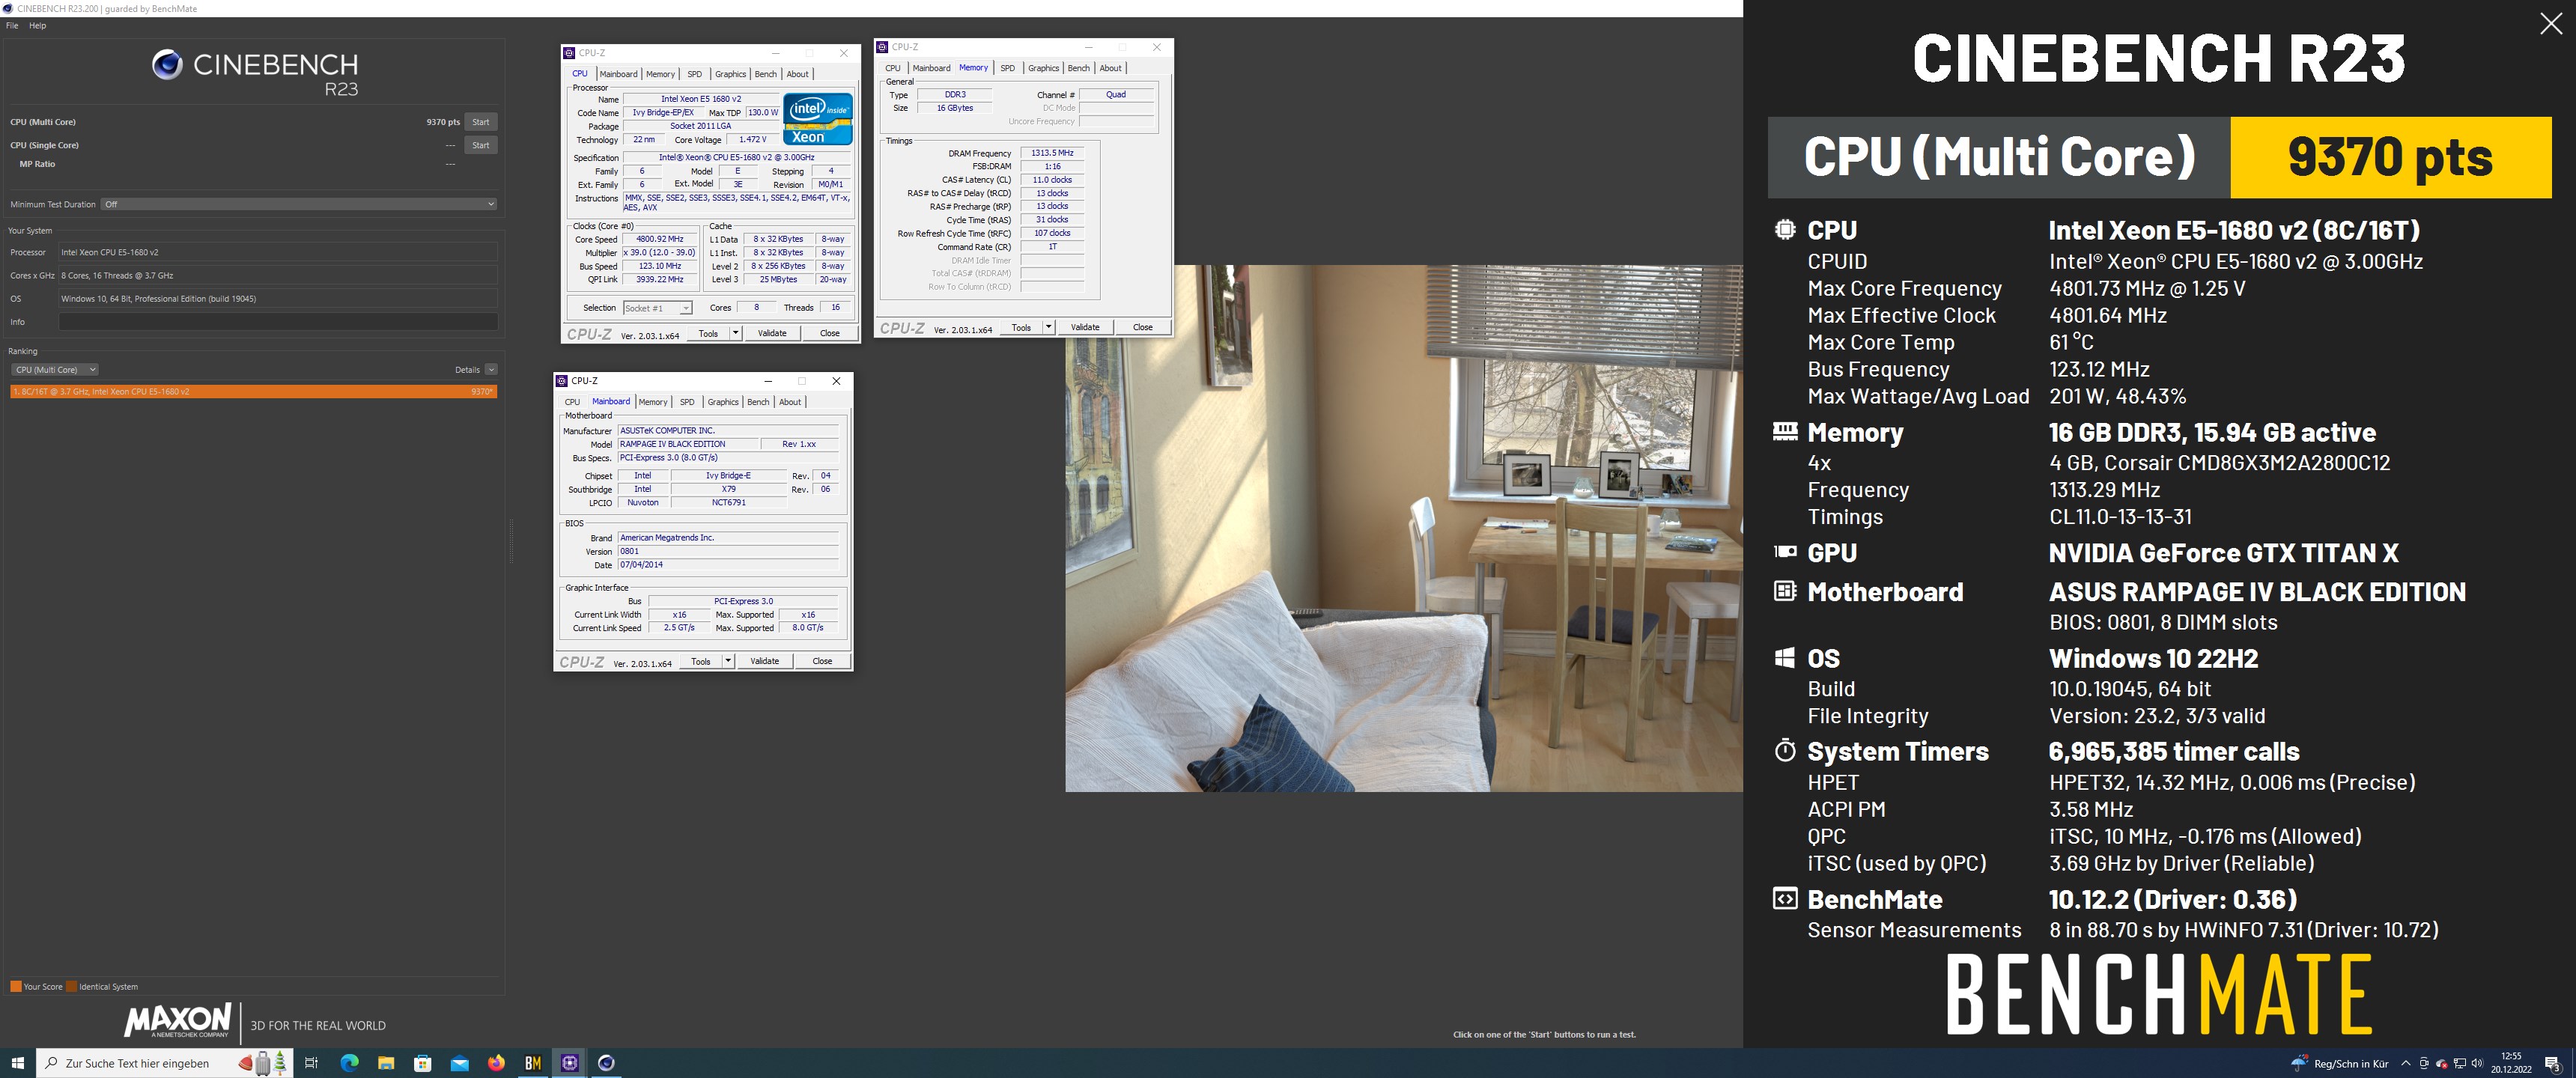Image resolution: width=2576 pixels, height=1078 pixels.
Task: Open the OneDrive tray icon with error
Action: pyautogui.click(x=2442, y=1063)
